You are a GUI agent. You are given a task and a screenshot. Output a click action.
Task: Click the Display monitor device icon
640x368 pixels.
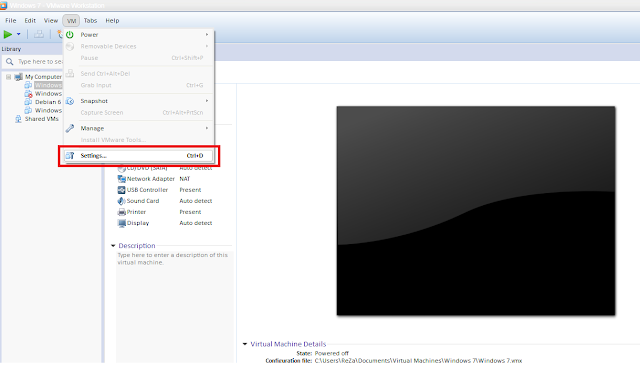click(x=121, y=223)
